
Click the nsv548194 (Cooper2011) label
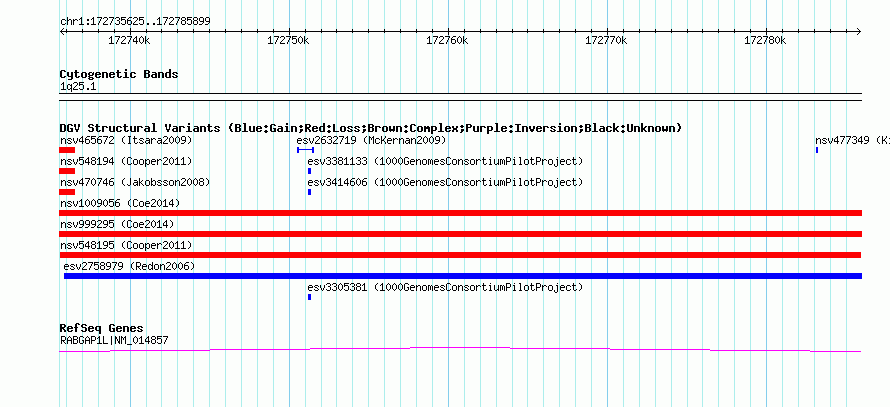[126, 161]
